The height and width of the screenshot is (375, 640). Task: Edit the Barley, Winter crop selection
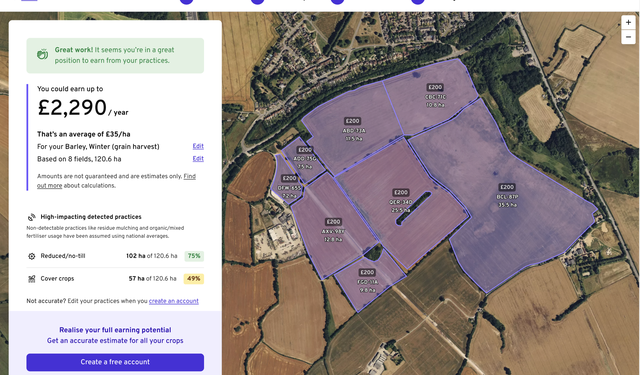198,146
